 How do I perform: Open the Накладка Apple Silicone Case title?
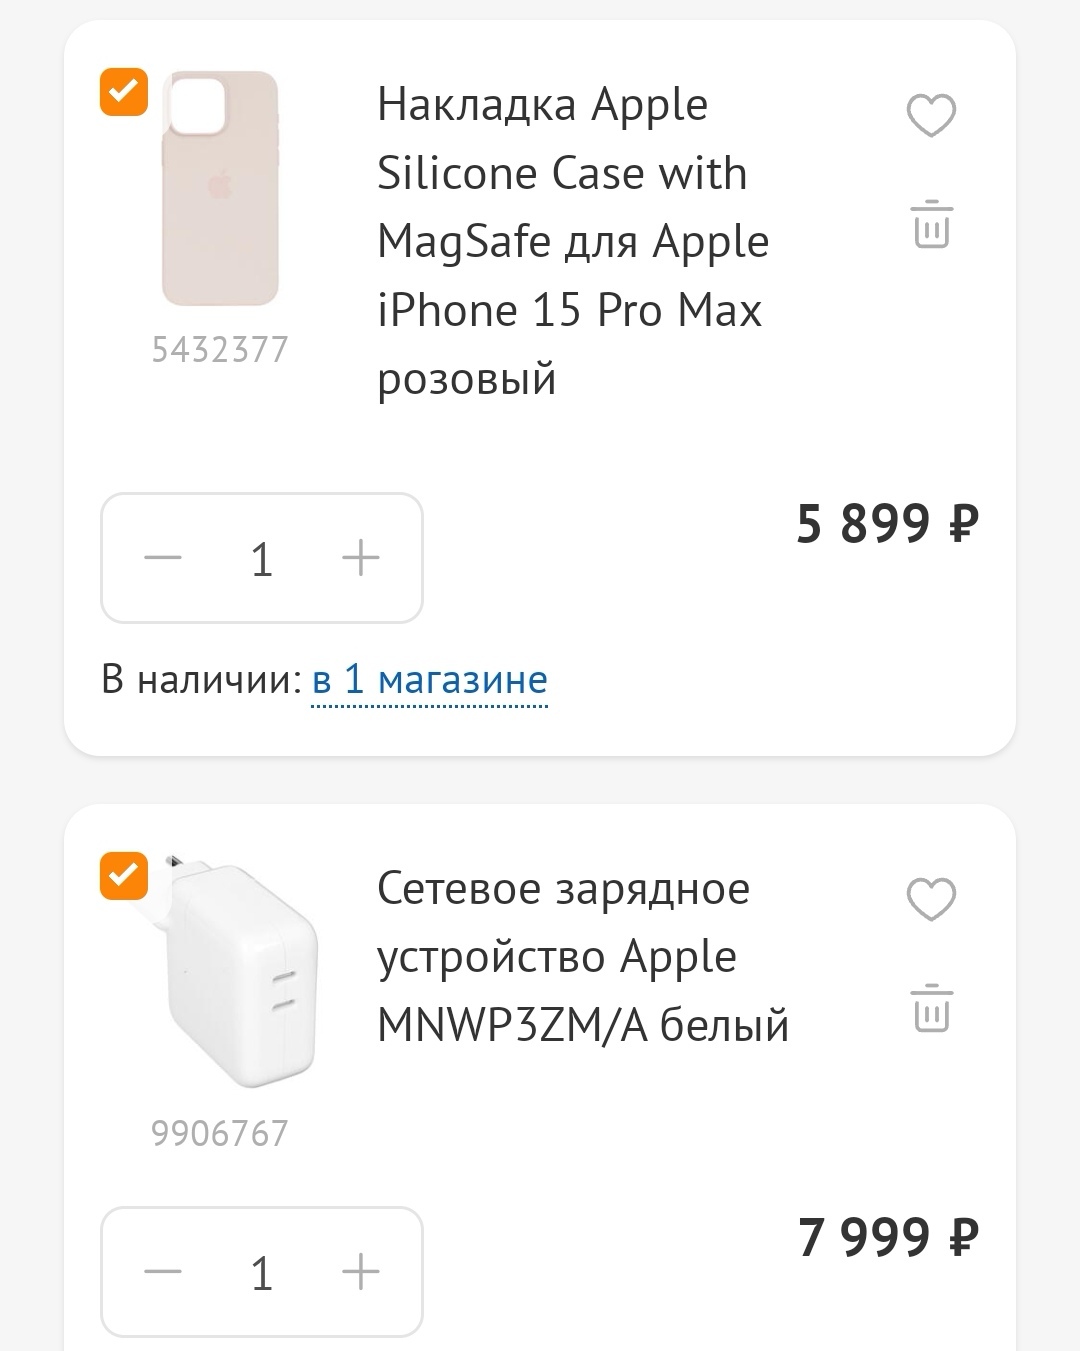click(x=572, y=241)
